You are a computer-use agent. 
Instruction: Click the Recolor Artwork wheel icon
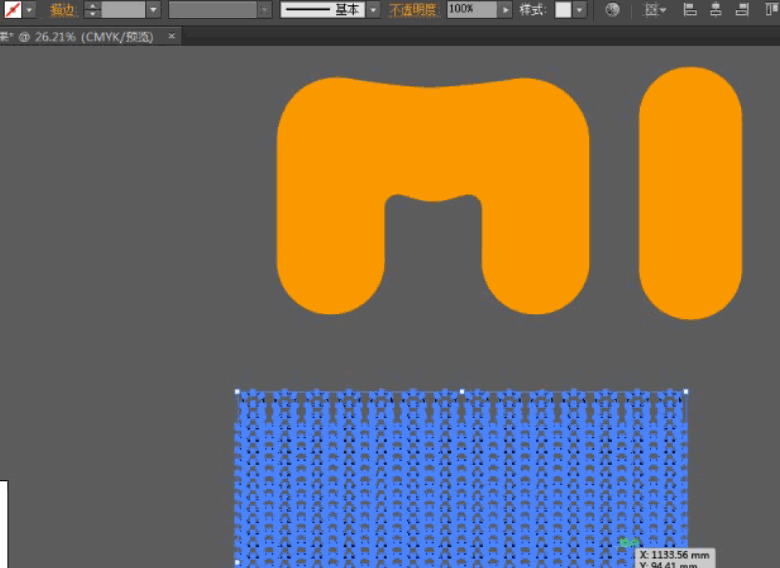tap(612, 10)
